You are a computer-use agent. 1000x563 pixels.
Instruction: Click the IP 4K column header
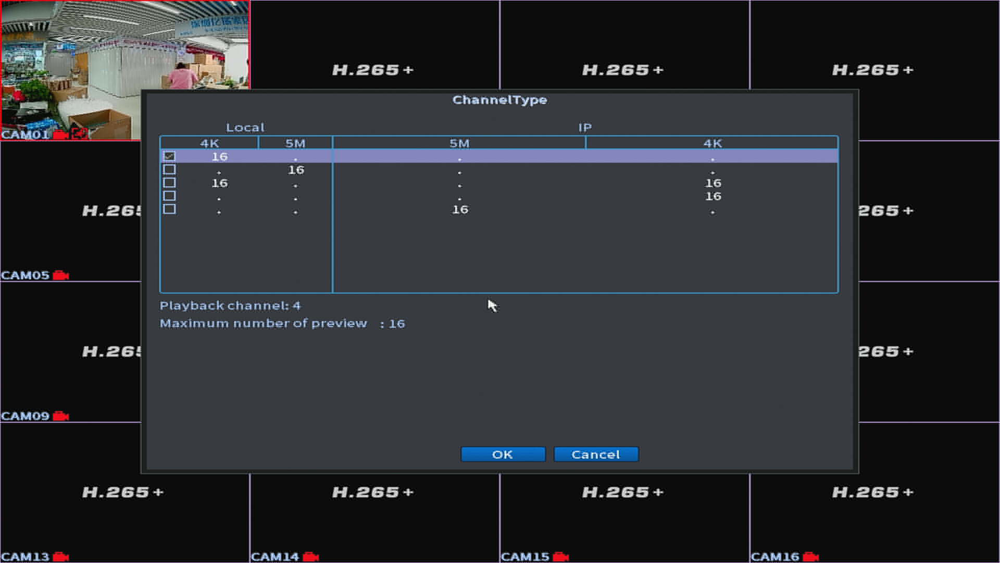(x=712, y=143)
